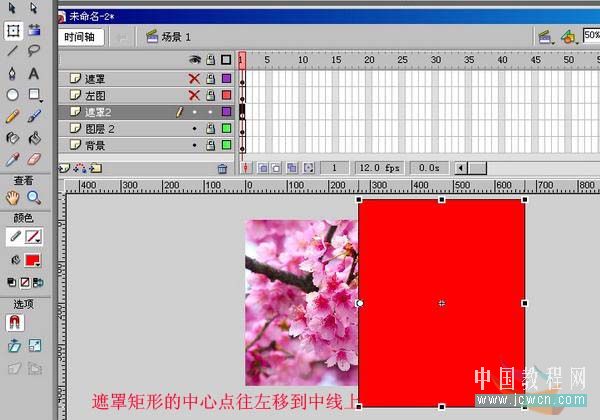
Task: Toggle visibility of 遮罩 layer
Action: click(x=194, y=79)
